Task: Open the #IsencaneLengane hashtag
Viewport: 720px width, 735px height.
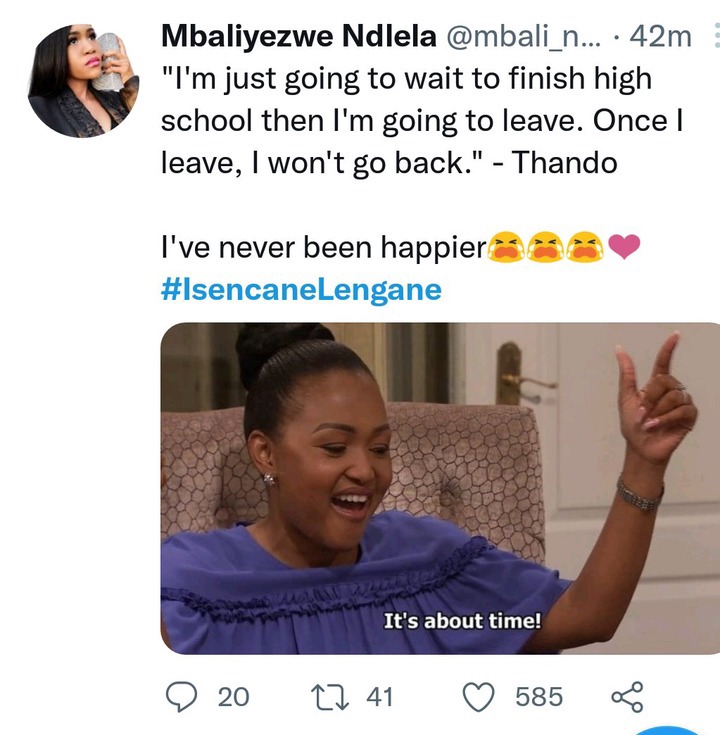Action: tap(301, 290)
